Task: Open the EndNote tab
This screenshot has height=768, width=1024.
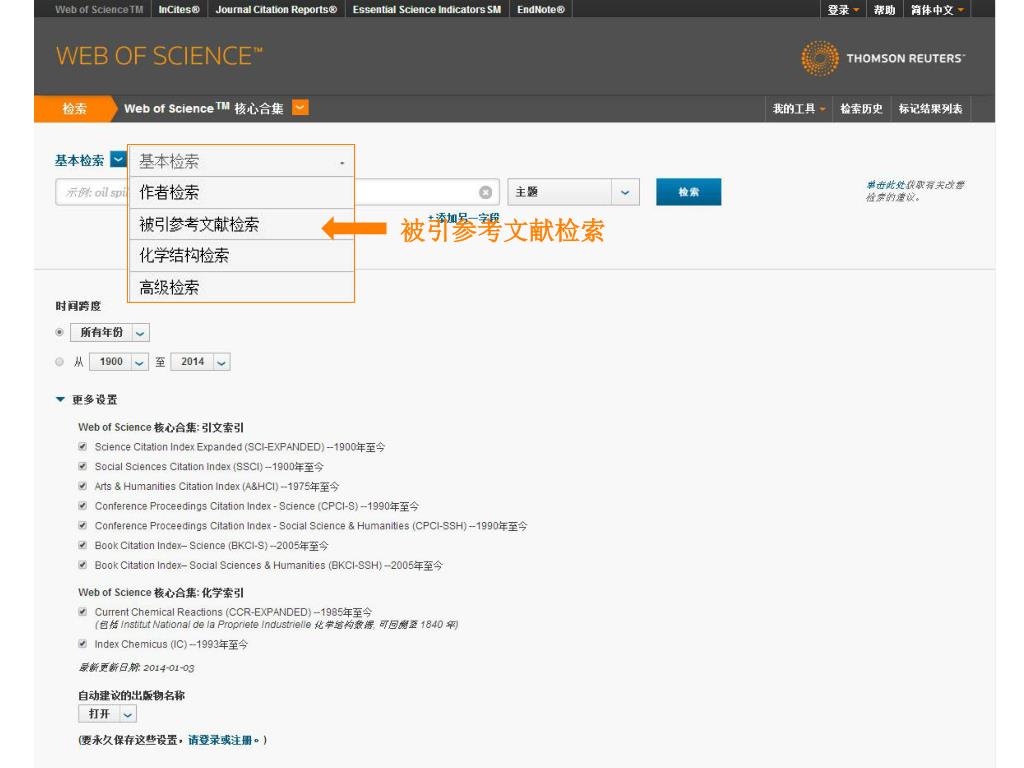Action: (x=541, y=10)
